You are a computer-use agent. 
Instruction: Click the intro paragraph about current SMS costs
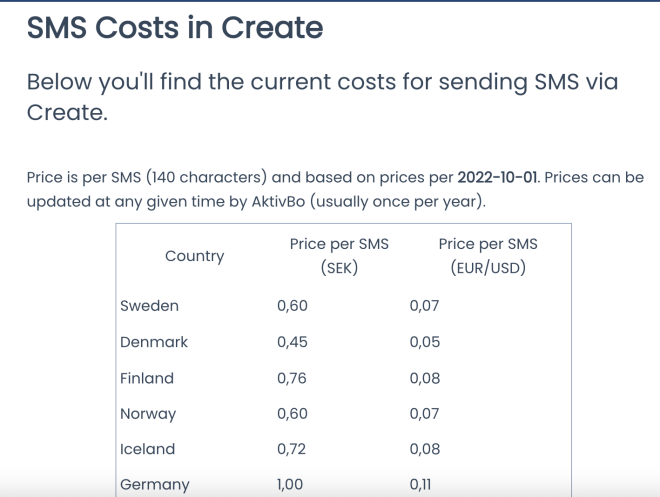point(322,96)
